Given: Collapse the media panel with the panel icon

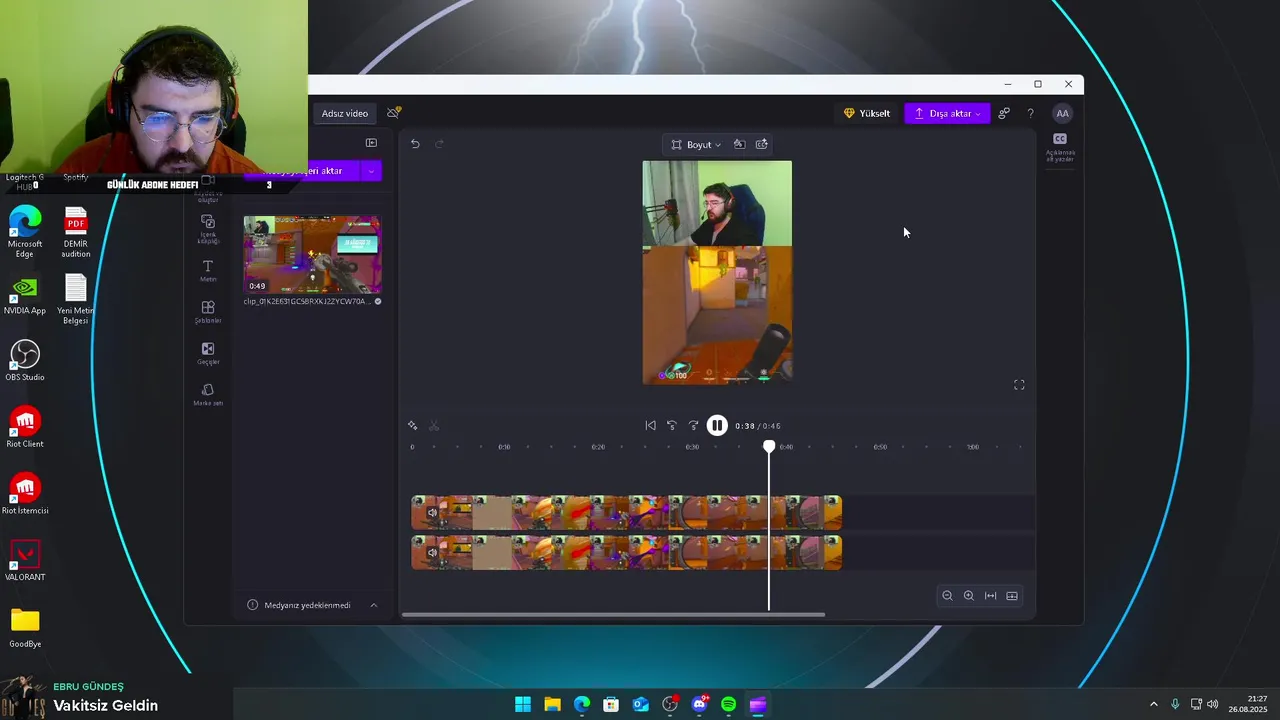Looking at the screenshot, I should pyautogui.click(x=371, y=143).
